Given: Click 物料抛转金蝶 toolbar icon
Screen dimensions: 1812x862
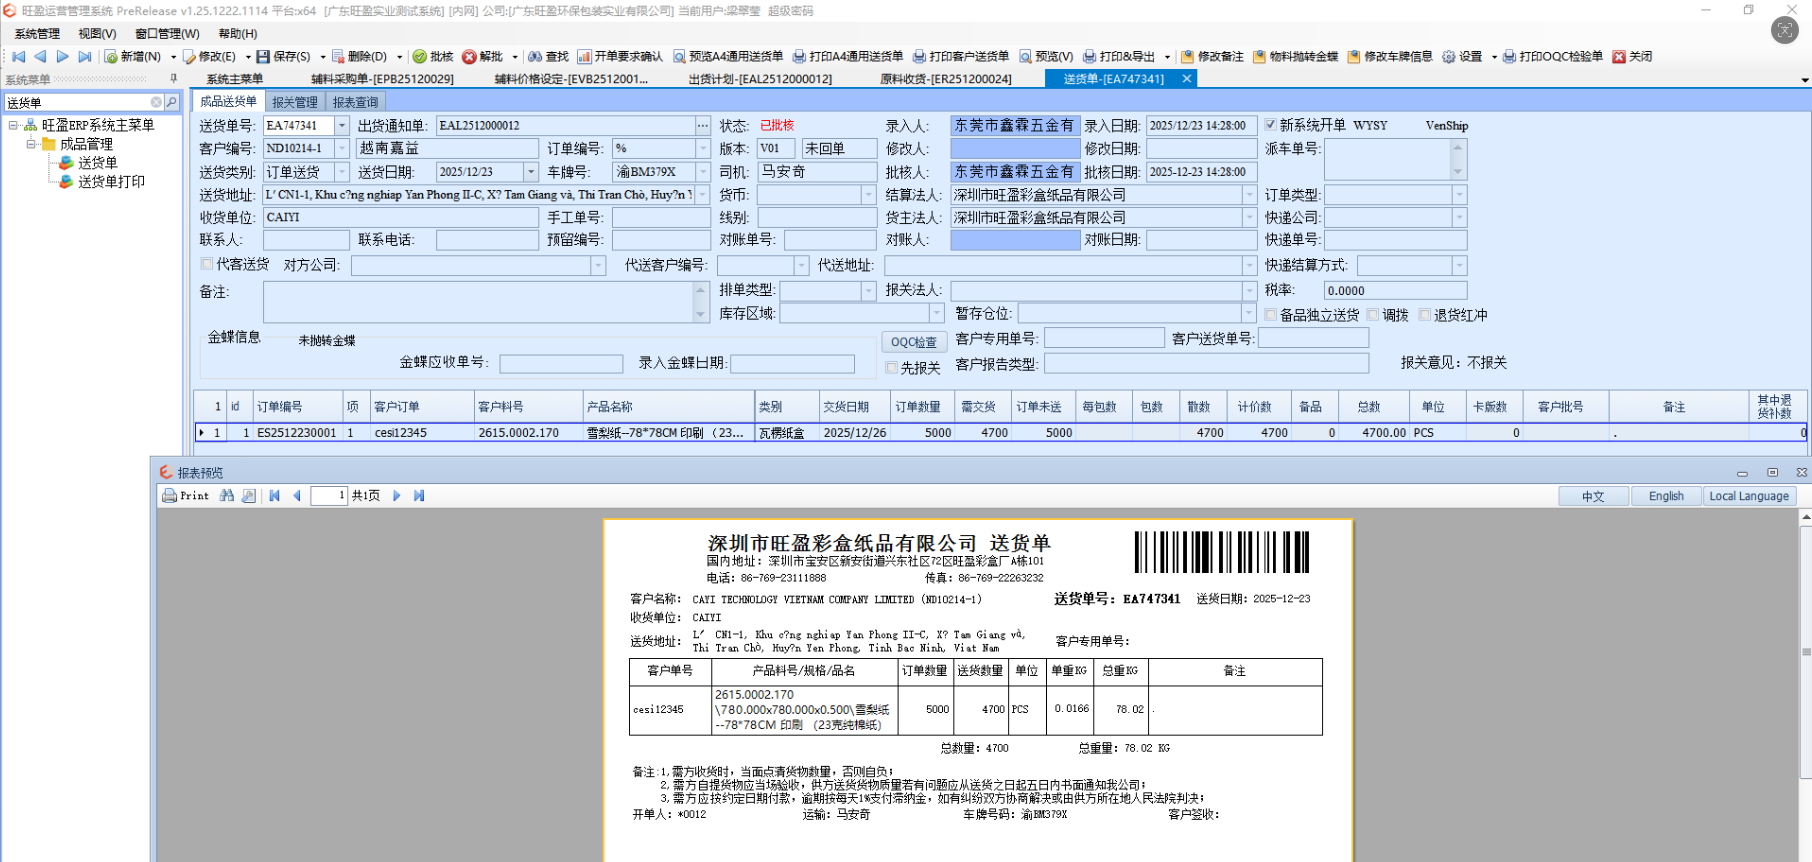Looking at the screenshot, I should click(x=1259, y=57).
